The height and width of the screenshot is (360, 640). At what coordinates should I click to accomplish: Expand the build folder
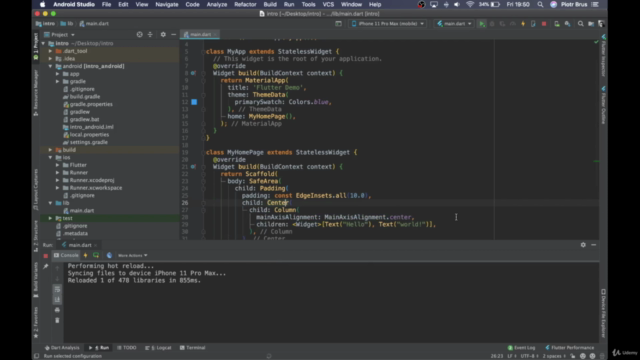(x=50, y=150)
